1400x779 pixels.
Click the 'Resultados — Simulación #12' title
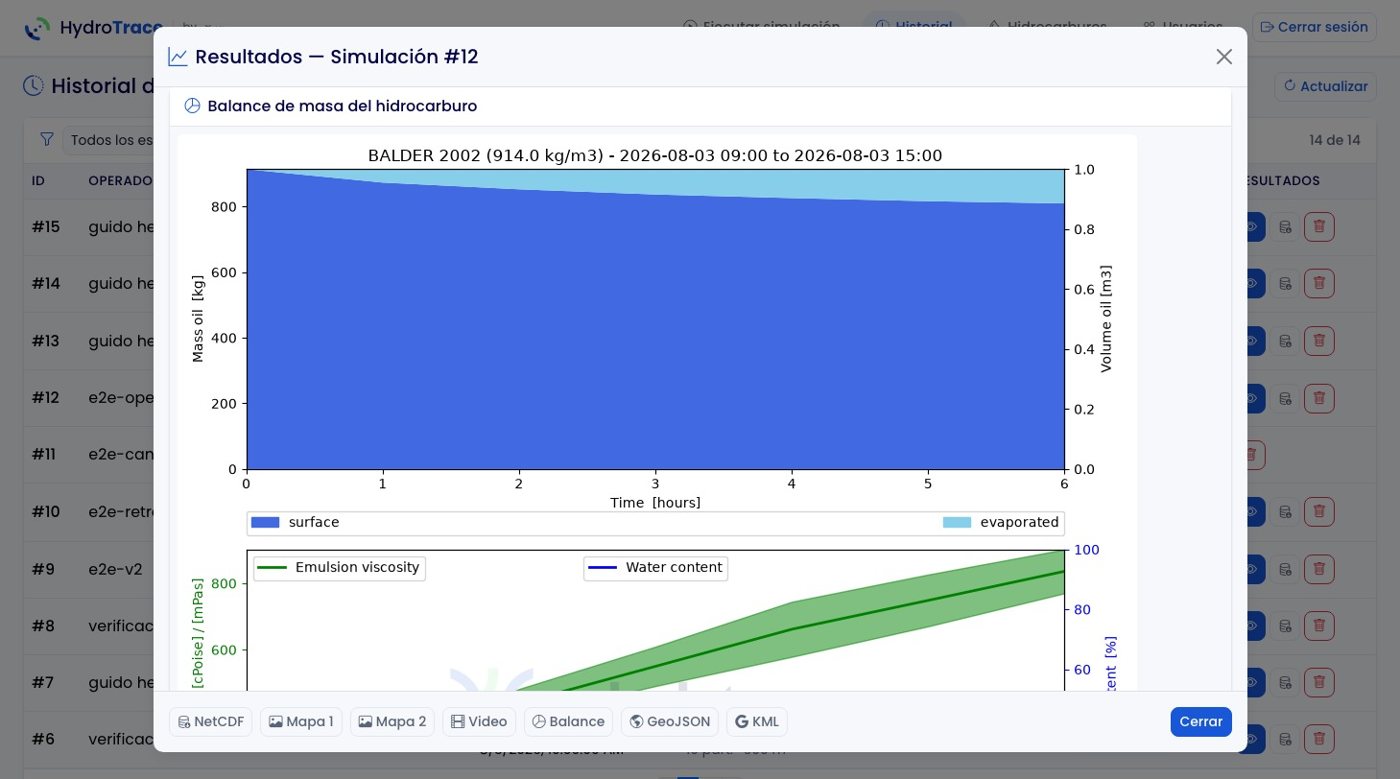(337, 57)
